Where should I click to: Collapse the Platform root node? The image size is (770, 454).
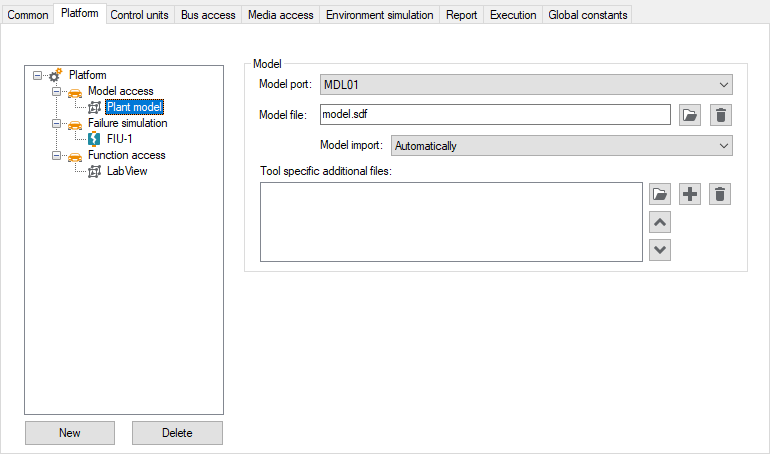coord(37,75)
